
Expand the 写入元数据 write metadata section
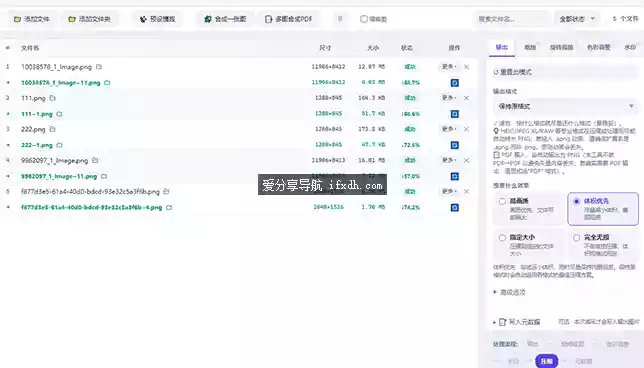pos(517,322)
